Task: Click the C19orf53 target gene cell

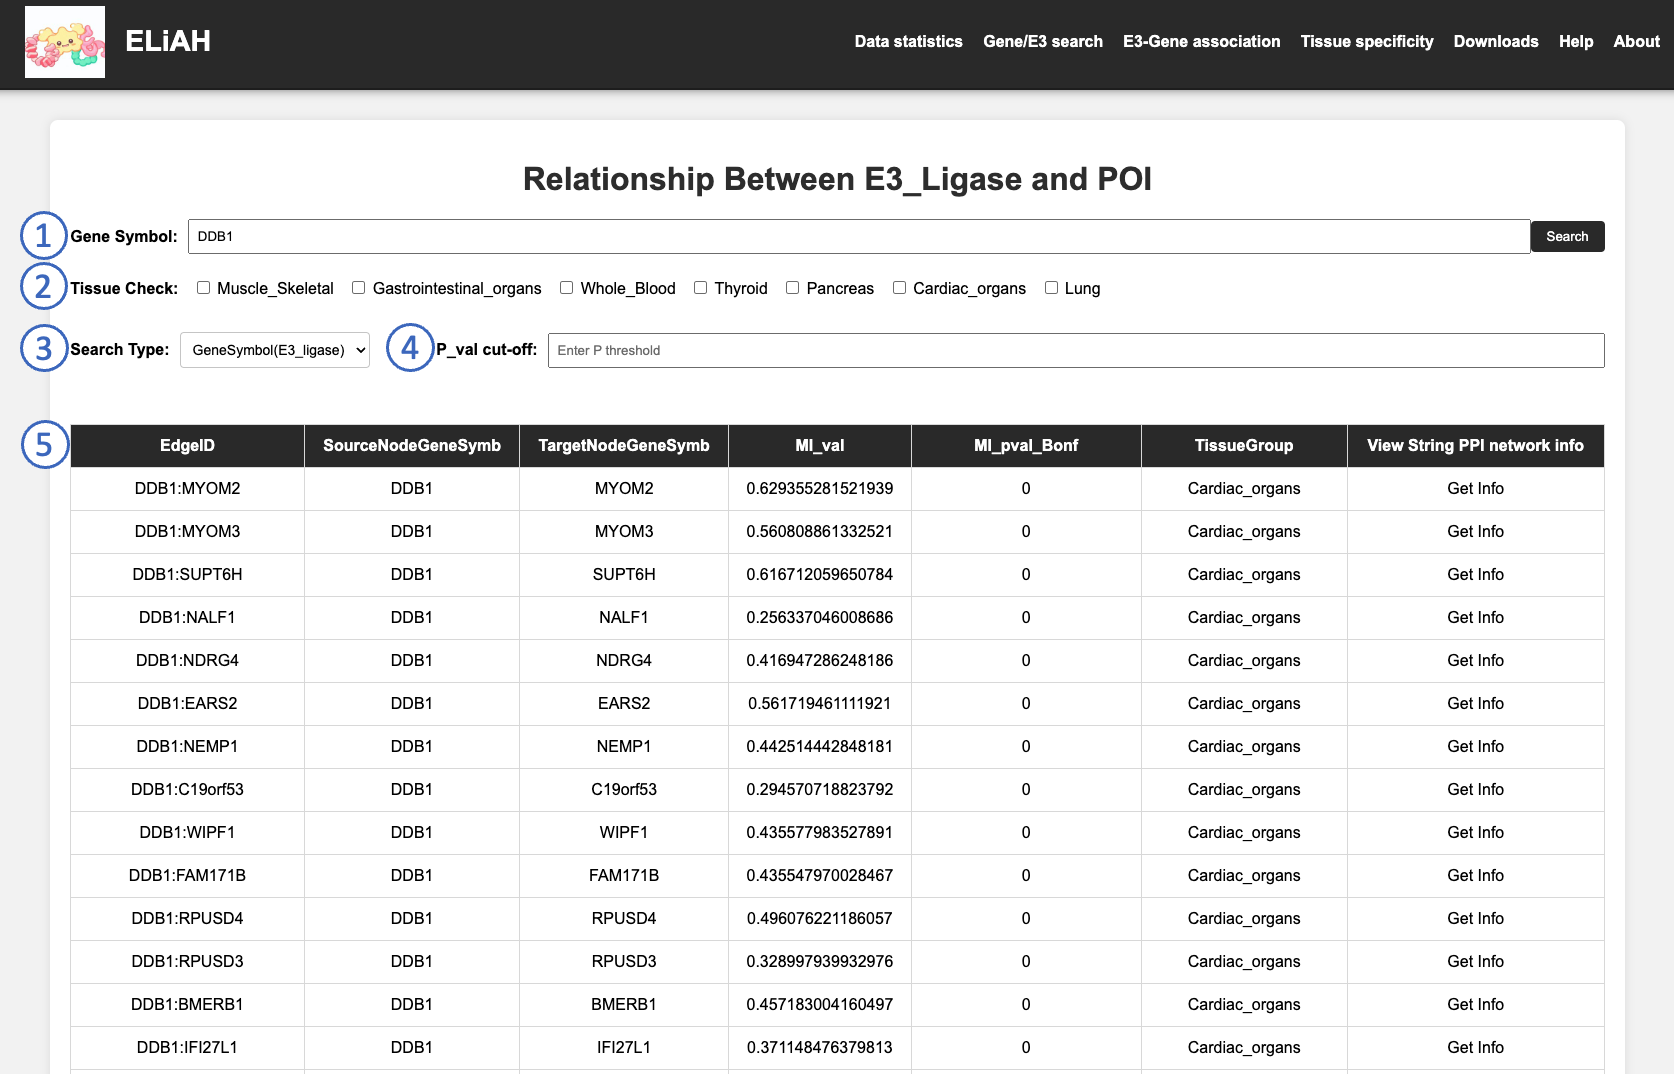Action: click(624, 790)
